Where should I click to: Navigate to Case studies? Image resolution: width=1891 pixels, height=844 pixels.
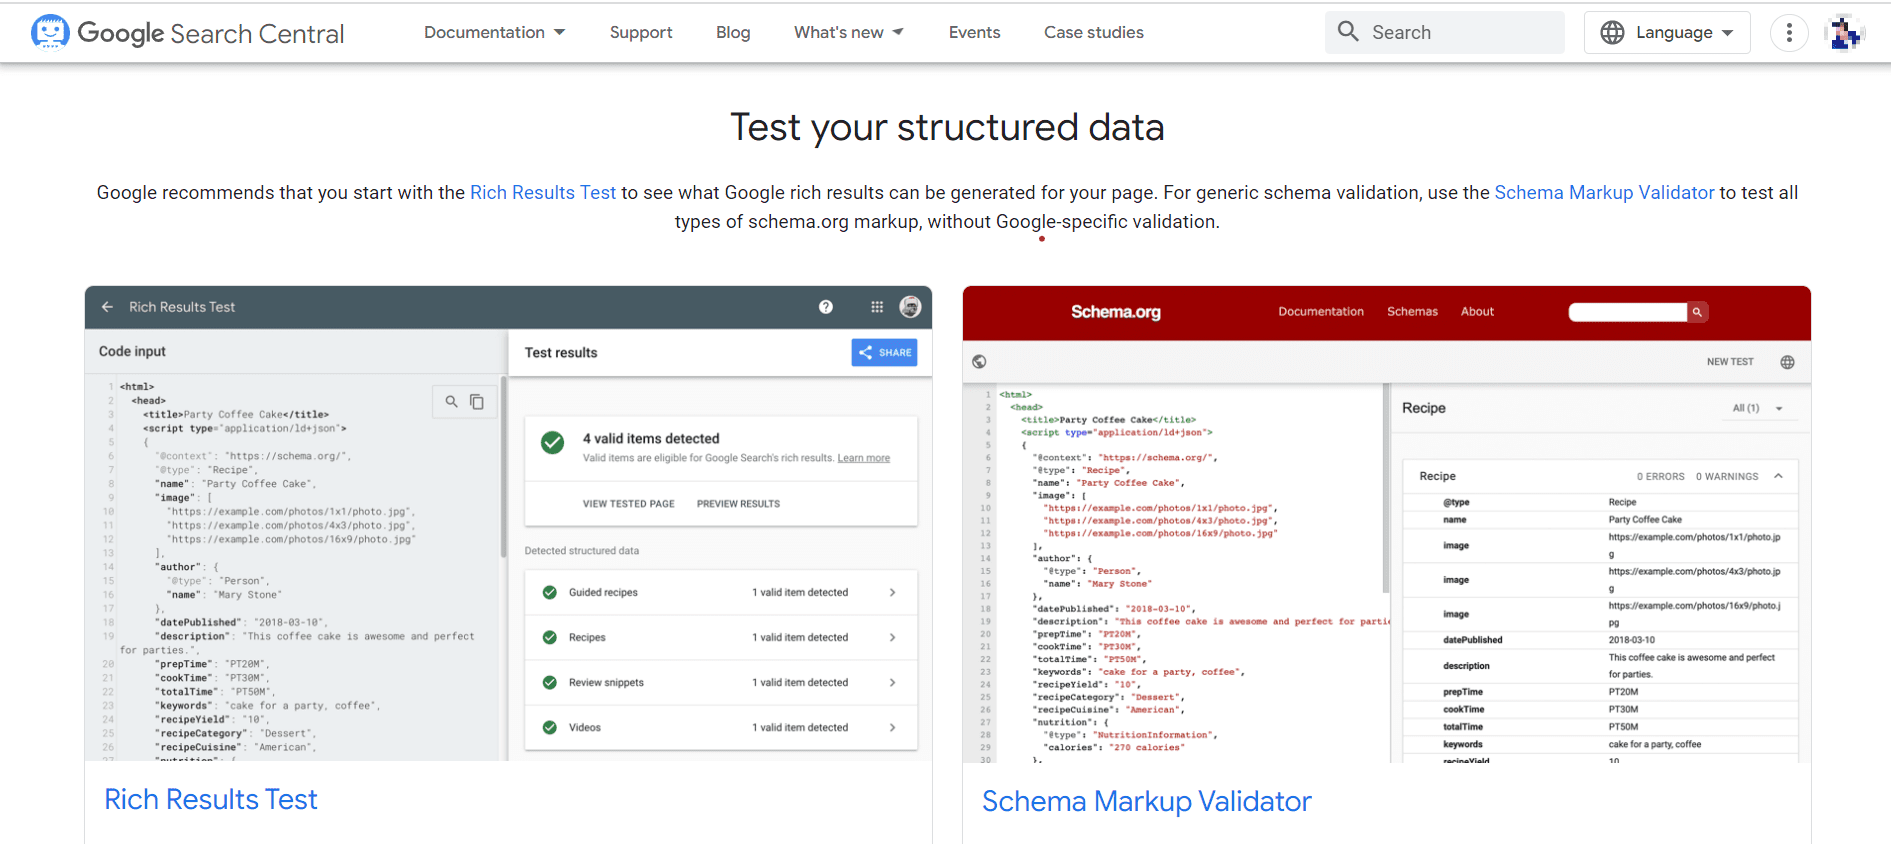(x=1093, y=33)
